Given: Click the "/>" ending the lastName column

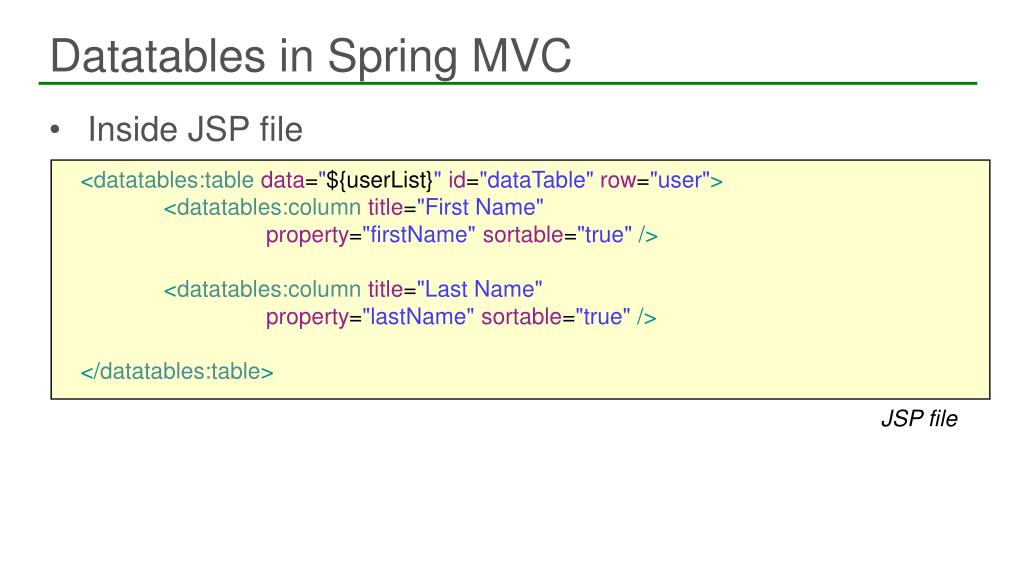Looking at the screenshot, I should [647, 317].
